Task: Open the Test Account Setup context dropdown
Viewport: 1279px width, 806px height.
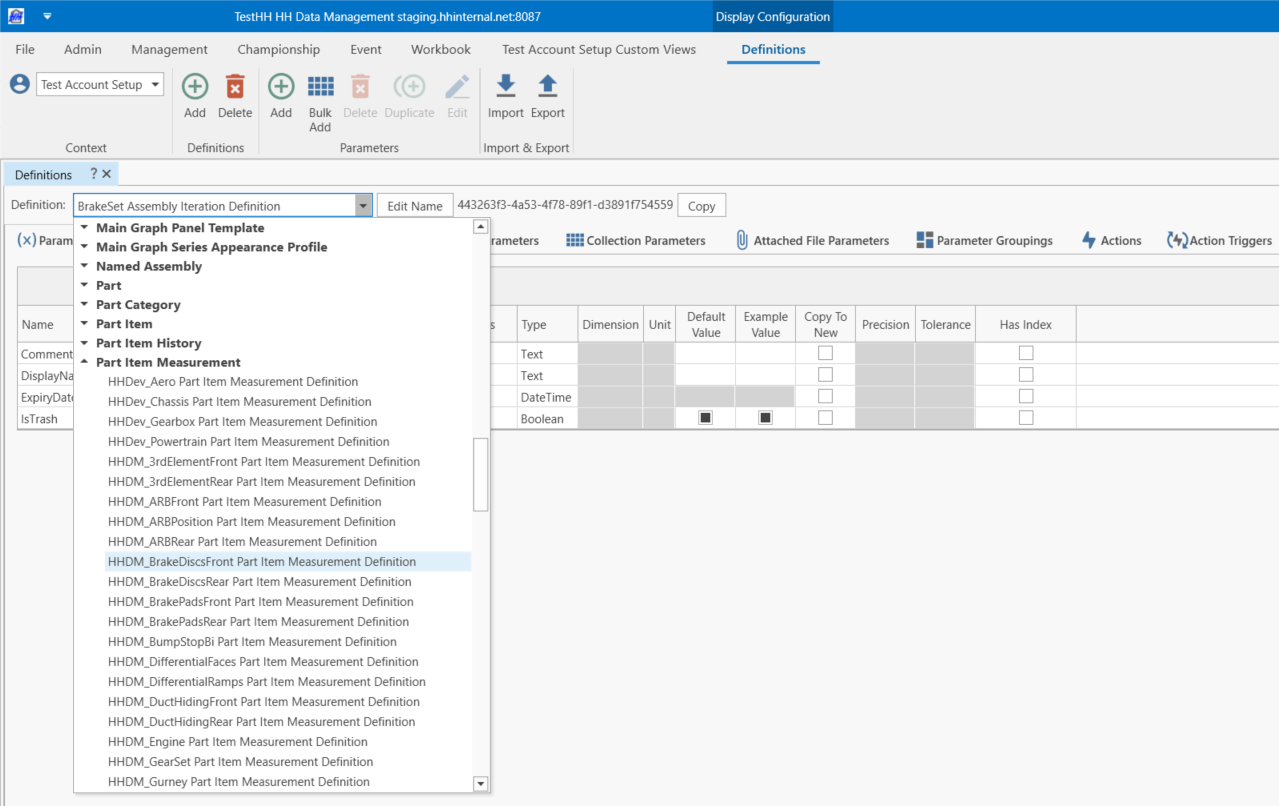Action: click(x=156, y=85)
